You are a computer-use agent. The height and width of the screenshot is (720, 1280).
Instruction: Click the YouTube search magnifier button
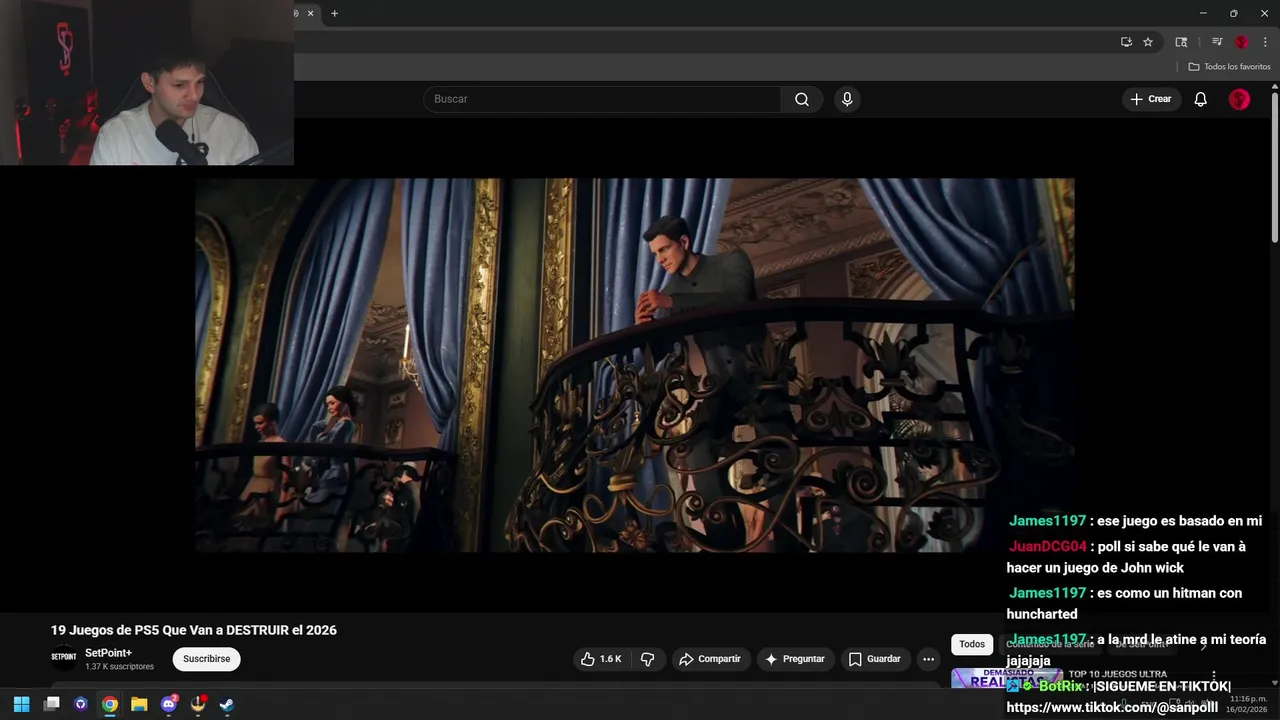[x=802, y=99]
